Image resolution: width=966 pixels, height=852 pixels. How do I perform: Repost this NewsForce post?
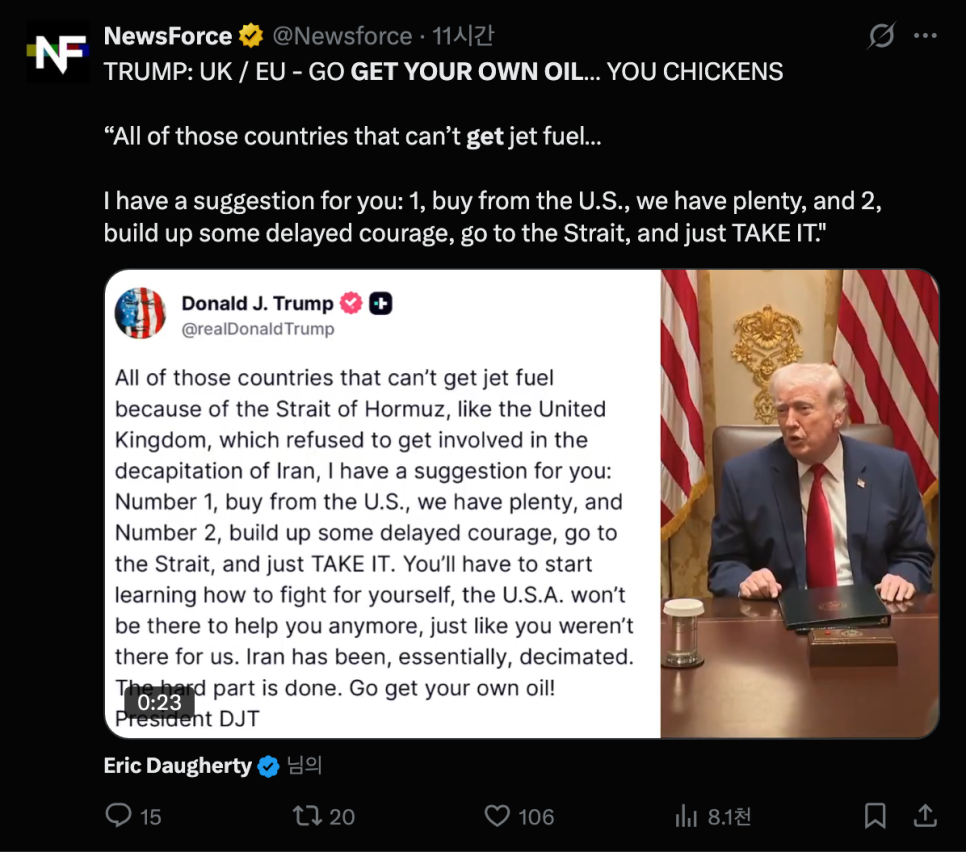click(x=308, y=816)
